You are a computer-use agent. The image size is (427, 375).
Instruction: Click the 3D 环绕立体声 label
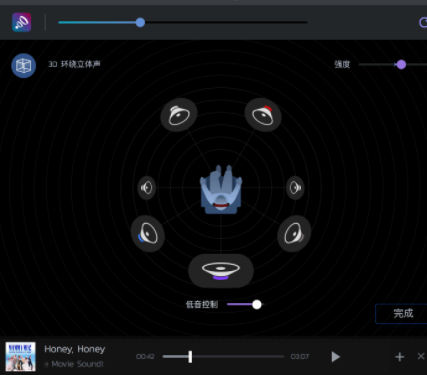74,64
